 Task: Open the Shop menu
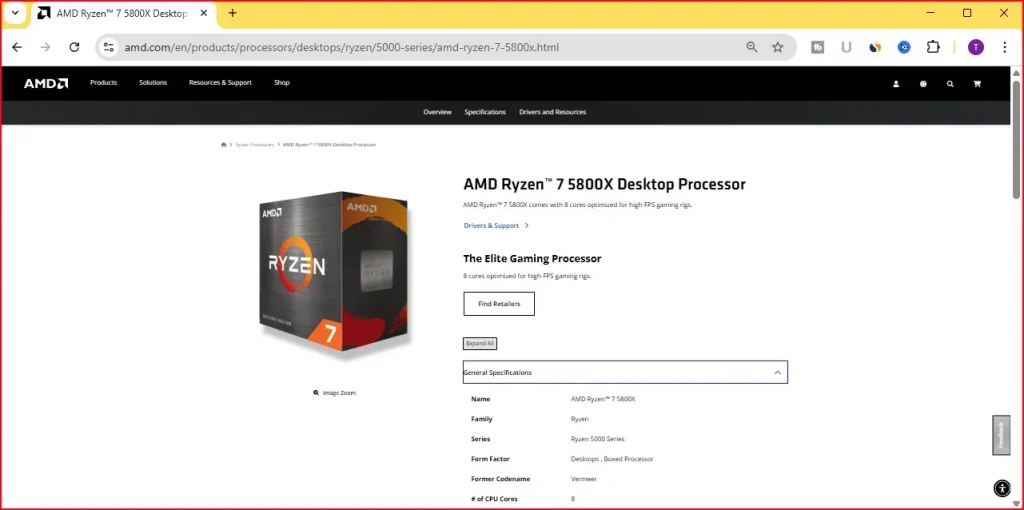coord(281,83)
